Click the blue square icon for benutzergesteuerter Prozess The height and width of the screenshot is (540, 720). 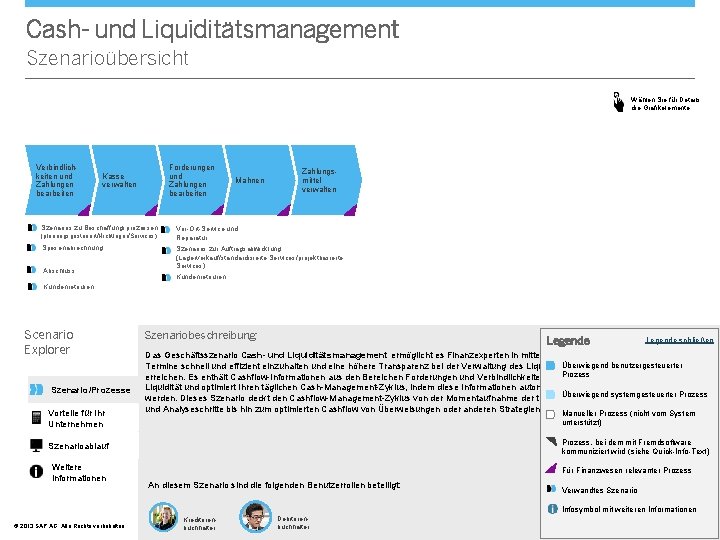551,366
